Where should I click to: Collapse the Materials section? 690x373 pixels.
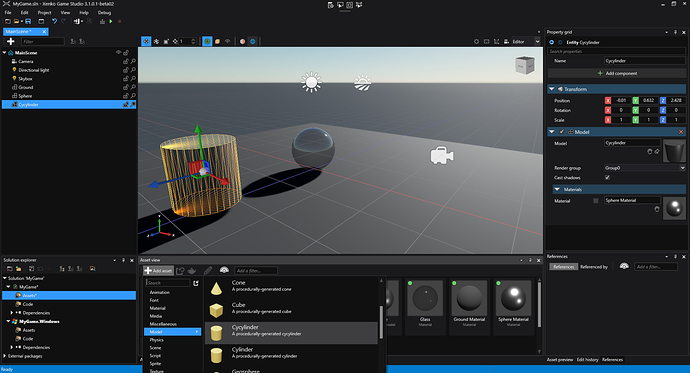click(557, 190)
